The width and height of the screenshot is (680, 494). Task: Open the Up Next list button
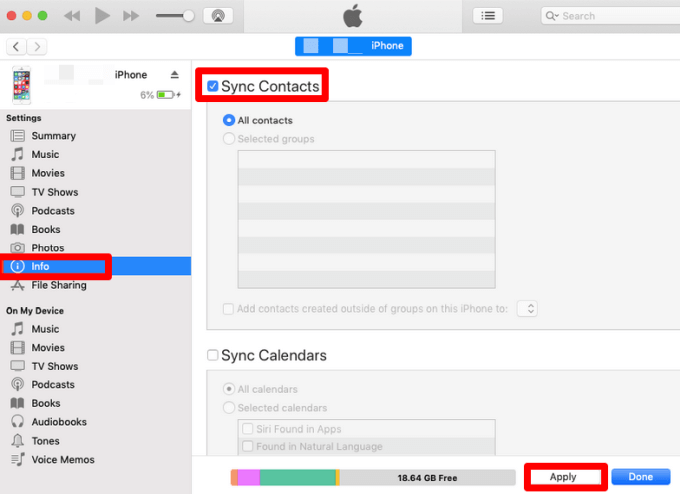(488, 16)
